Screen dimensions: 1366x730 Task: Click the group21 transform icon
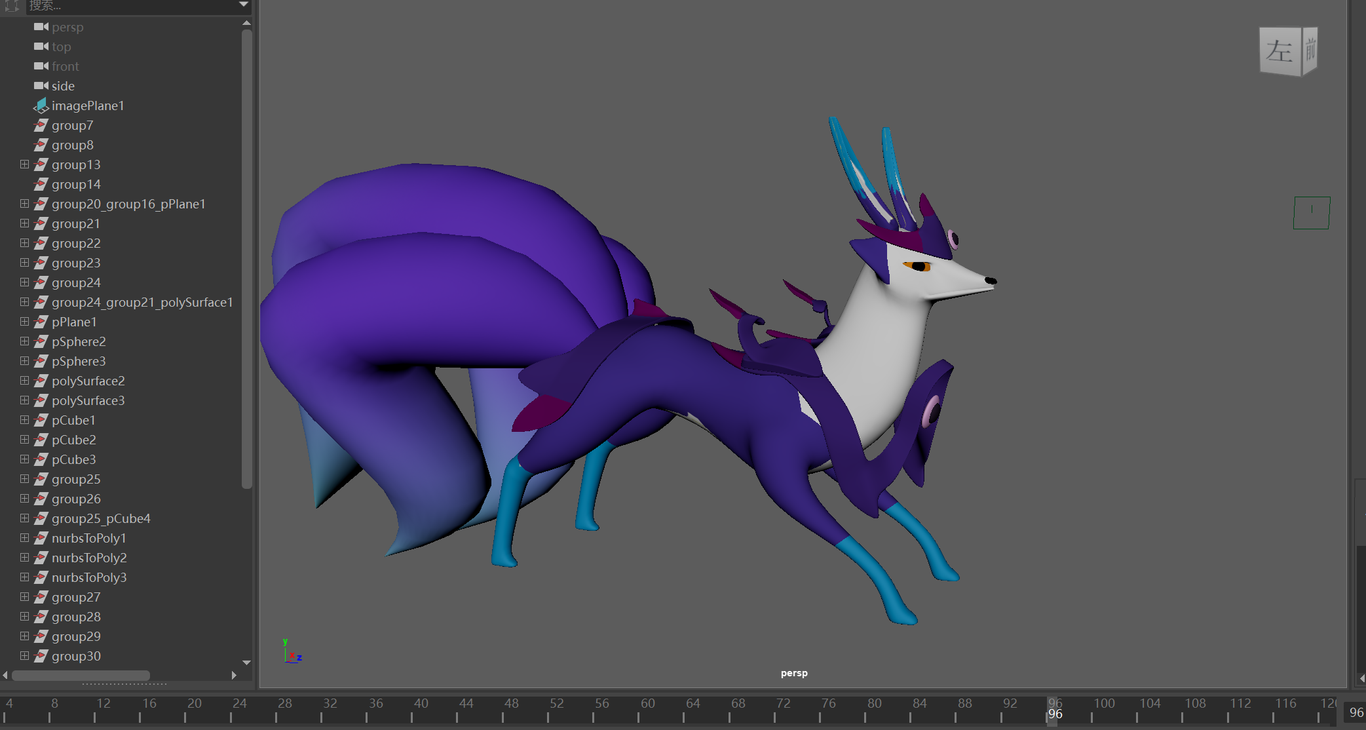point(41,224)
